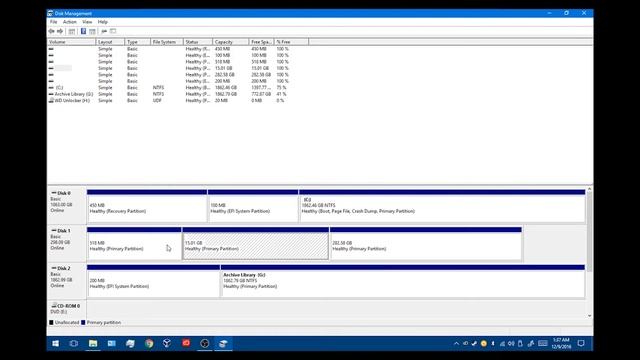Image resolution: width=640 pixels, height=360 pixels.
Task: Select the hatched 15.01 GB partition
Action: click(x=256, y=244)
